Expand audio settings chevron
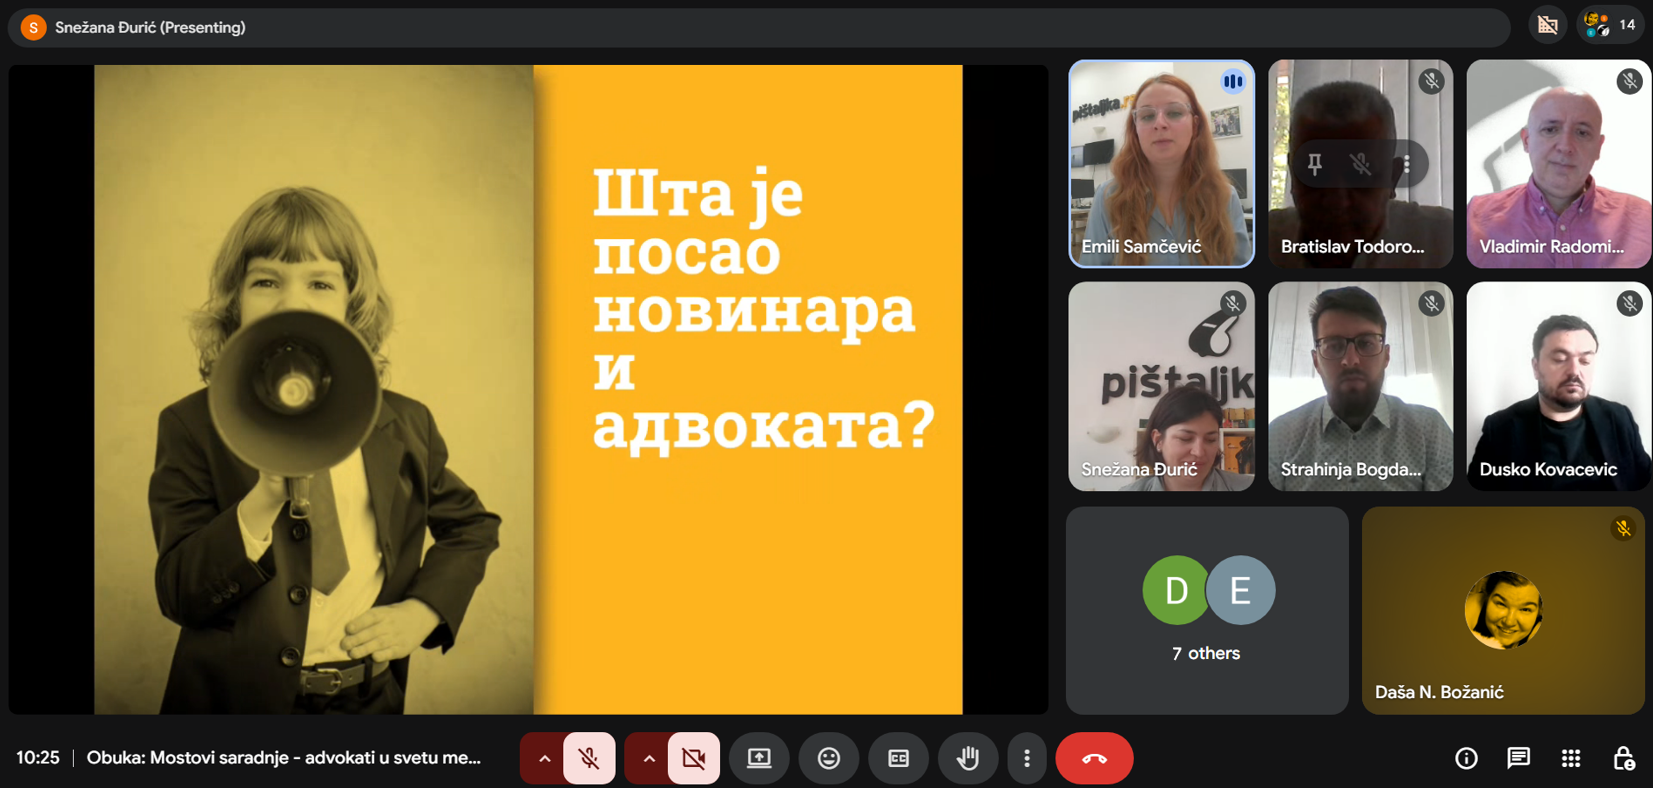 (x=544, y=758)
